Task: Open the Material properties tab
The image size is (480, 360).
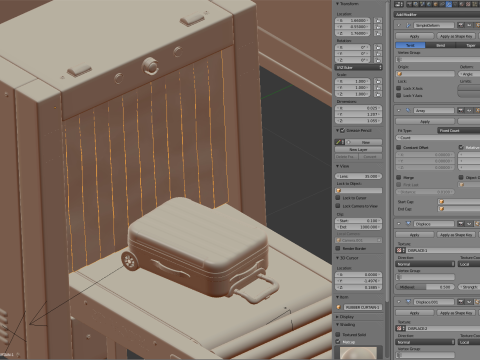Action: coord(462,4)
